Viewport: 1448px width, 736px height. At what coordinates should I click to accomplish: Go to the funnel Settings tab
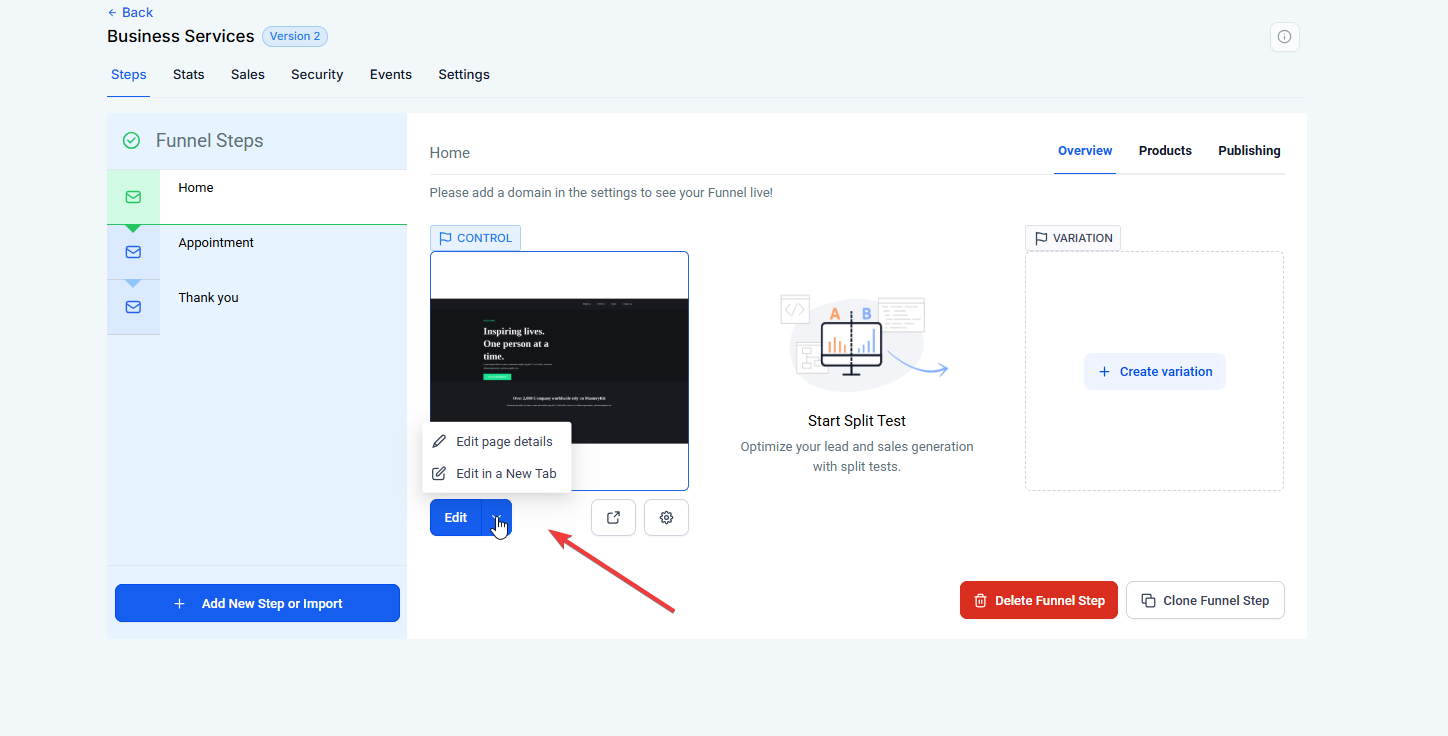pyautogui.click(x=464, y=75)
